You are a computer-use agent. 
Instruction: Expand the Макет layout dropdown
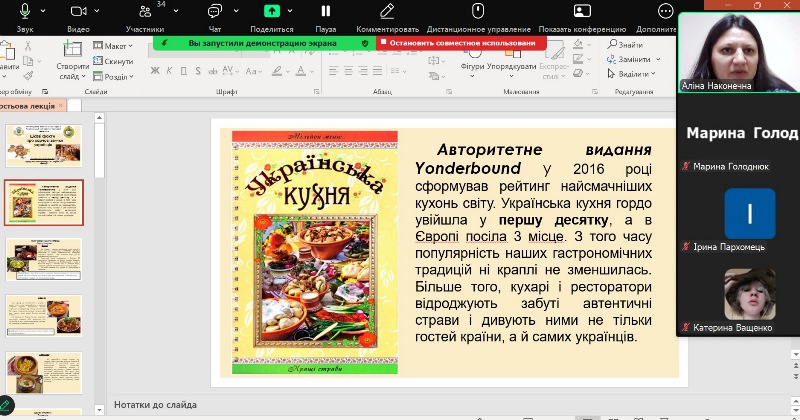point(116,46)
